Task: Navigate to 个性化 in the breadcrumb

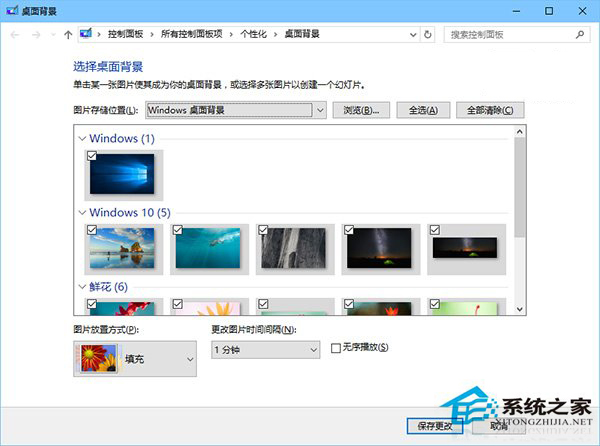Action: point(253,34)
